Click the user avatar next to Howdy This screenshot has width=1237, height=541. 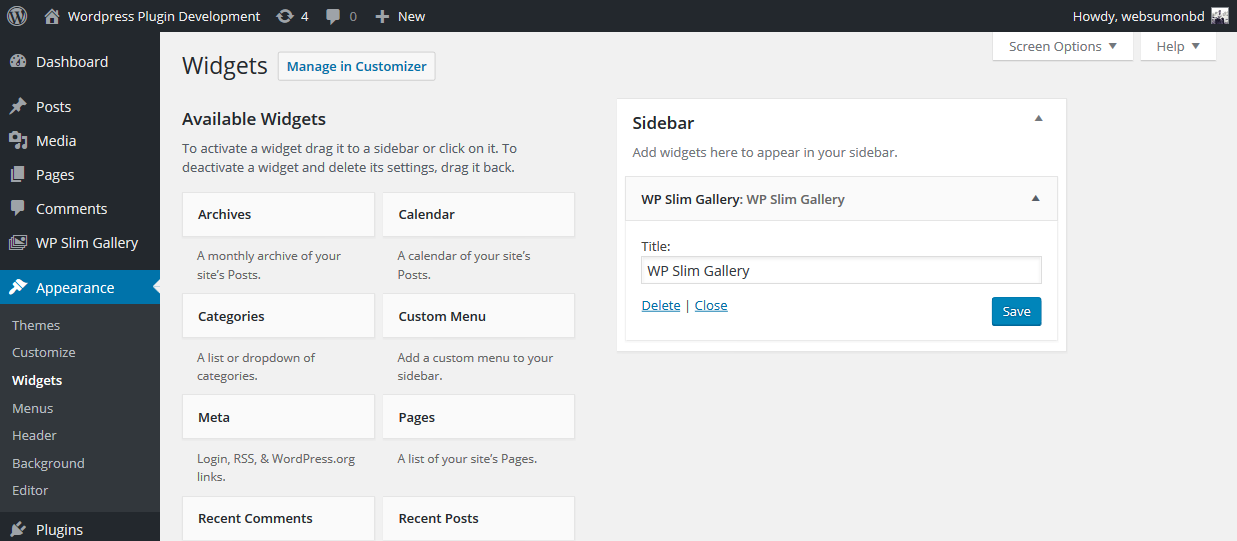(x=1219, y=16)
